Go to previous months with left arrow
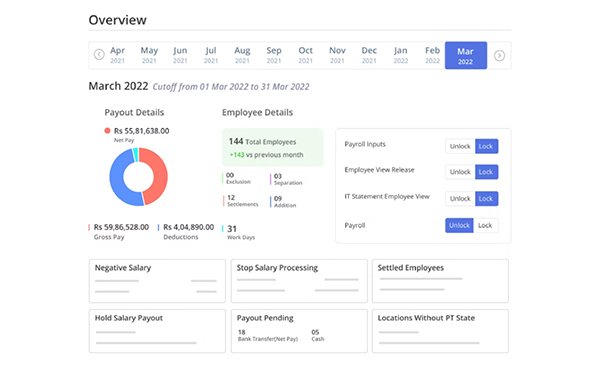 tap(99, 55)
